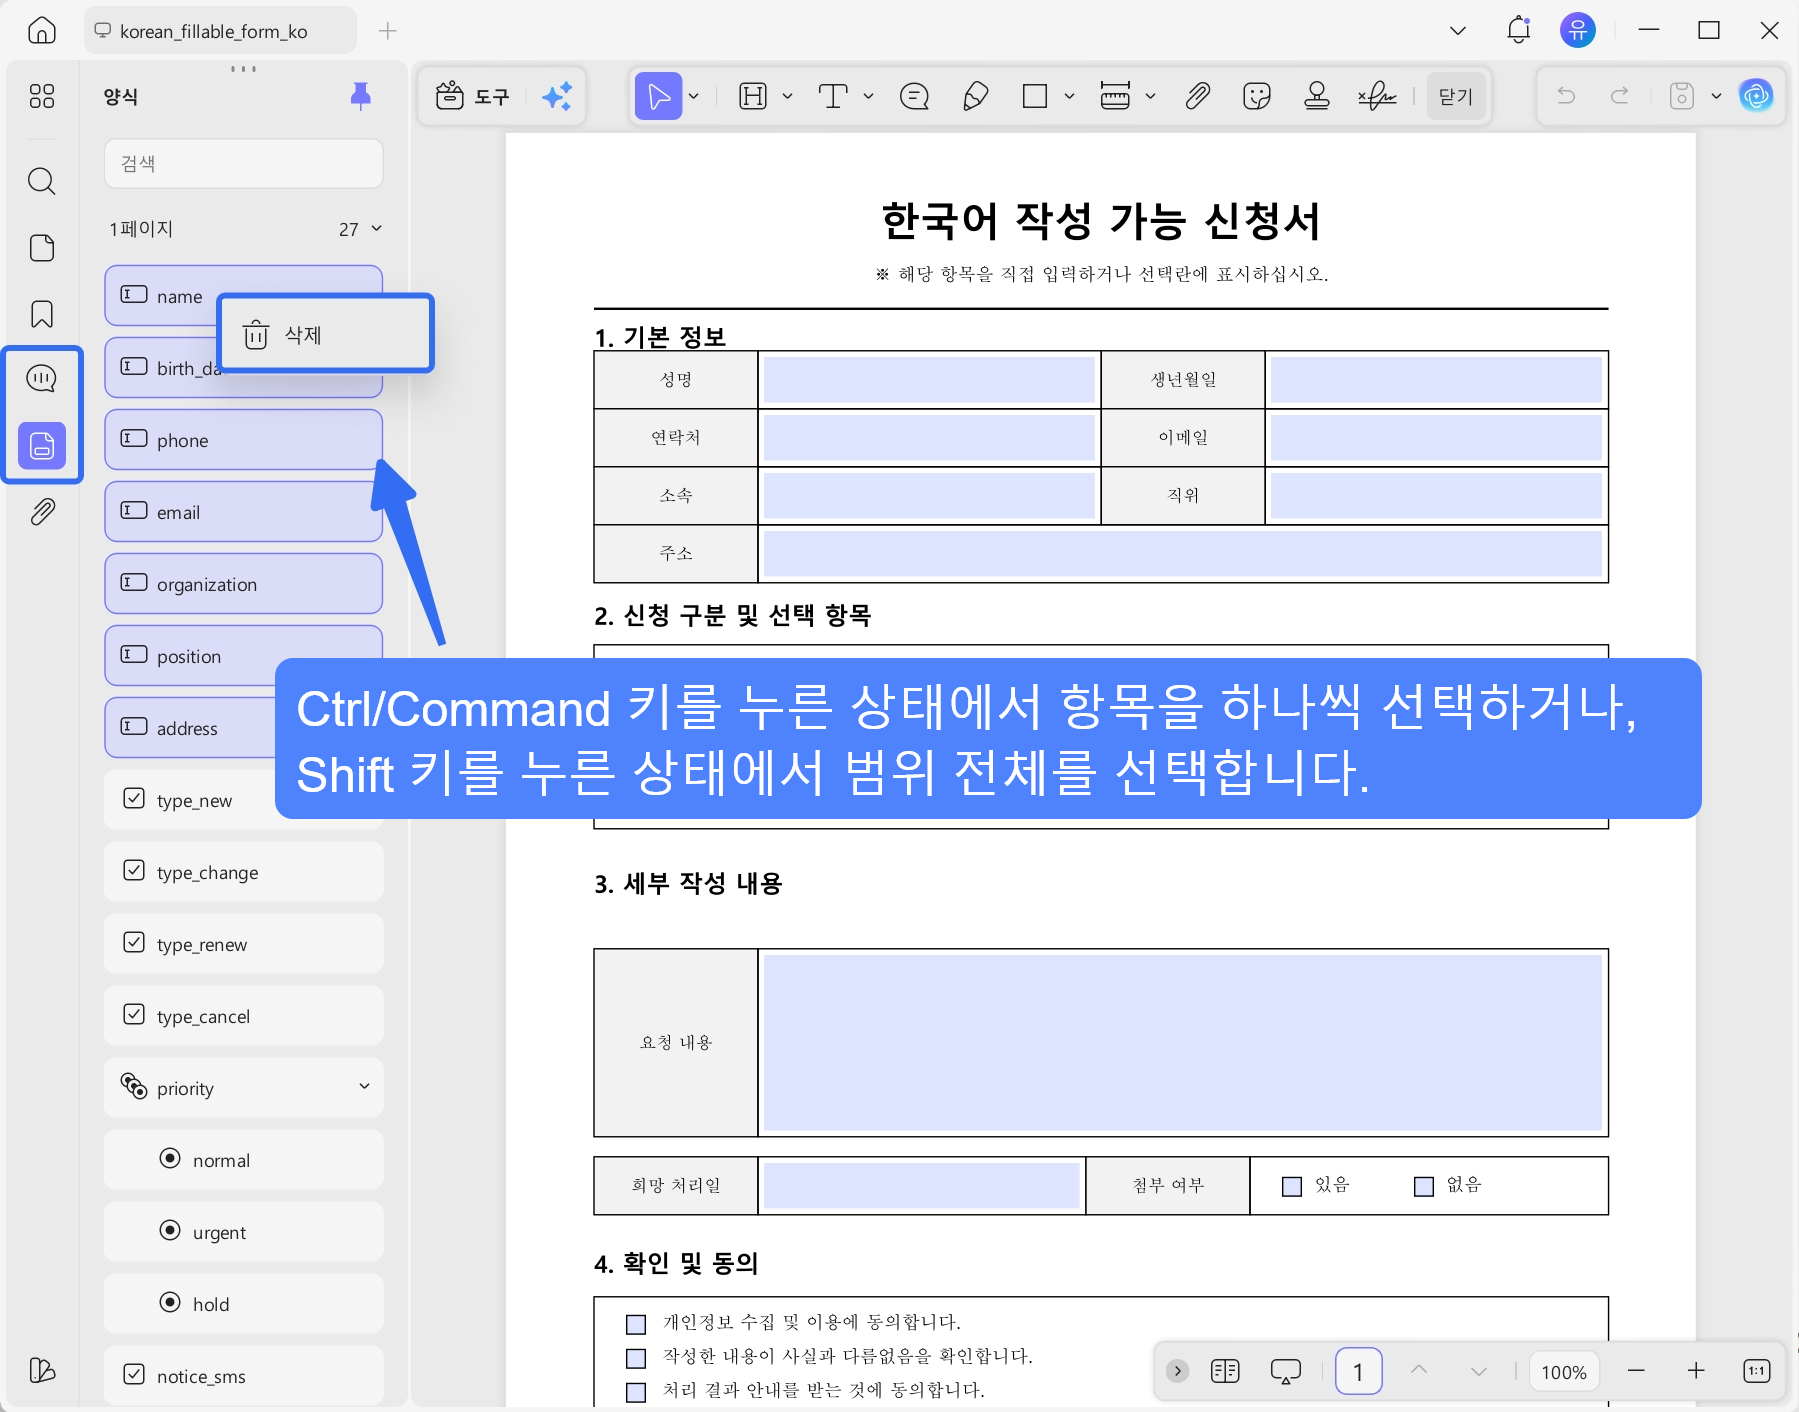Open the 도구 tools menu

472,96
